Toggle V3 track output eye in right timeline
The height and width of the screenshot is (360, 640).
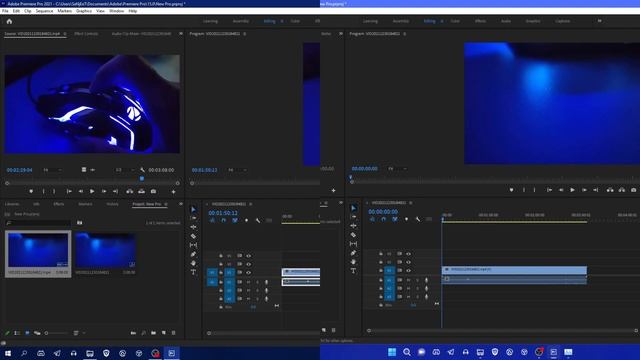[408, 254]
